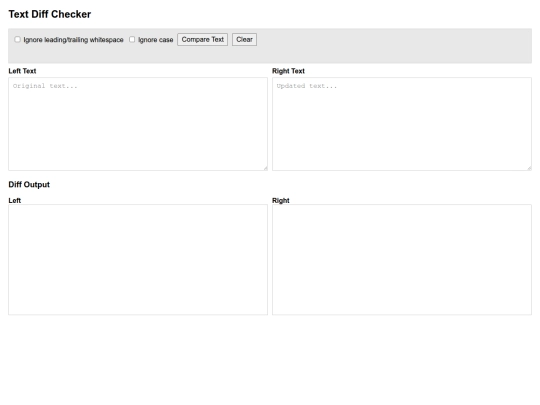Click the Ignore case label text
Screen dimensions: 540x405
pos(156,40)
